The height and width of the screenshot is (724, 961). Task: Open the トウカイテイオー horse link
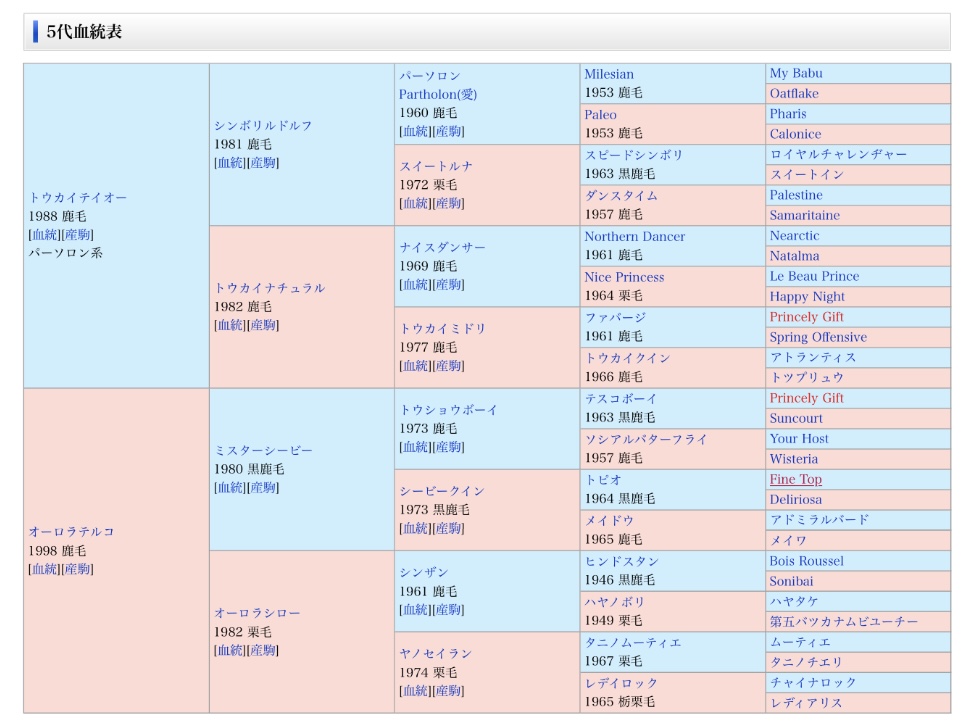pyautogui.click(x=77, y=198)
